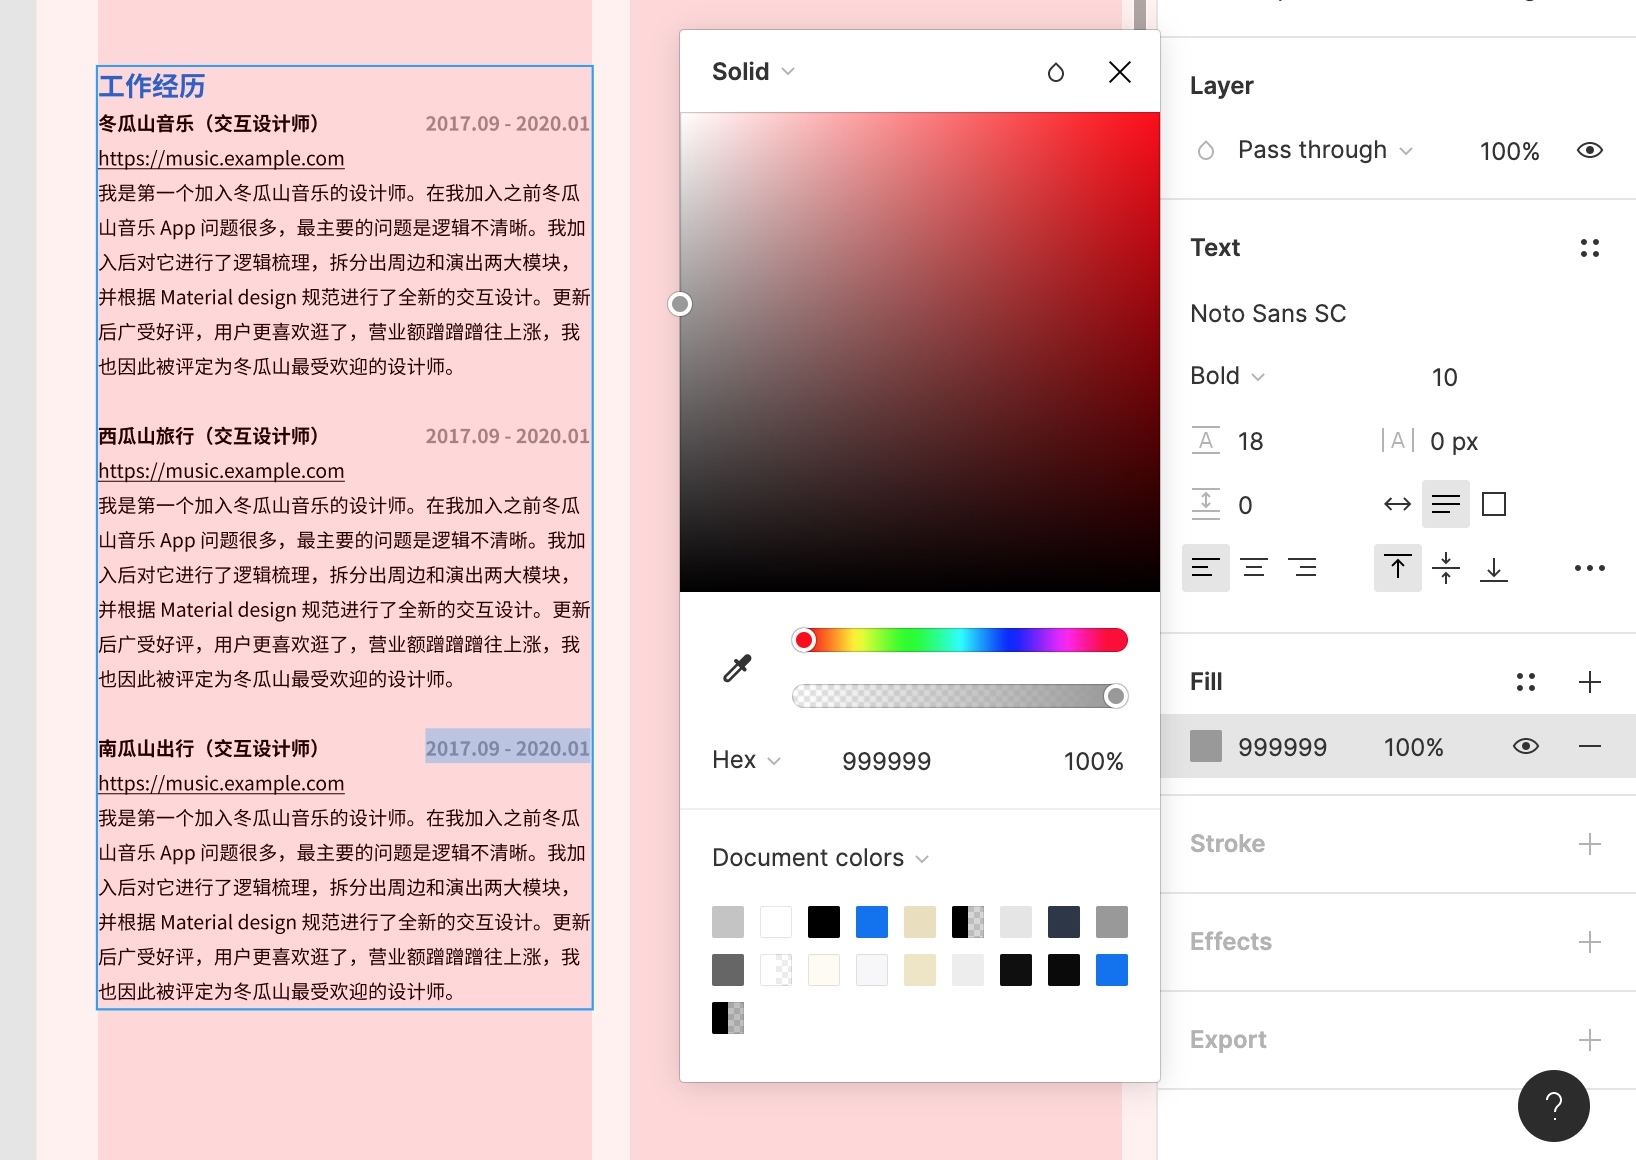Click the Help question mark button
The width and height of the screenshot is (1636, 1160).
click(x=1553, y=1106)
